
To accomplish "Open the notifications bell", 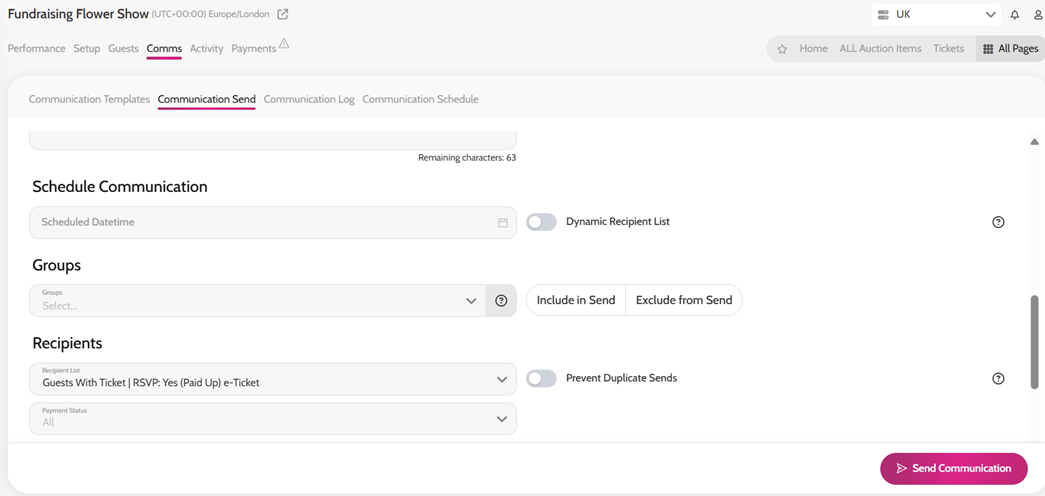I will pyautogui.click(x=1014, y=15).
